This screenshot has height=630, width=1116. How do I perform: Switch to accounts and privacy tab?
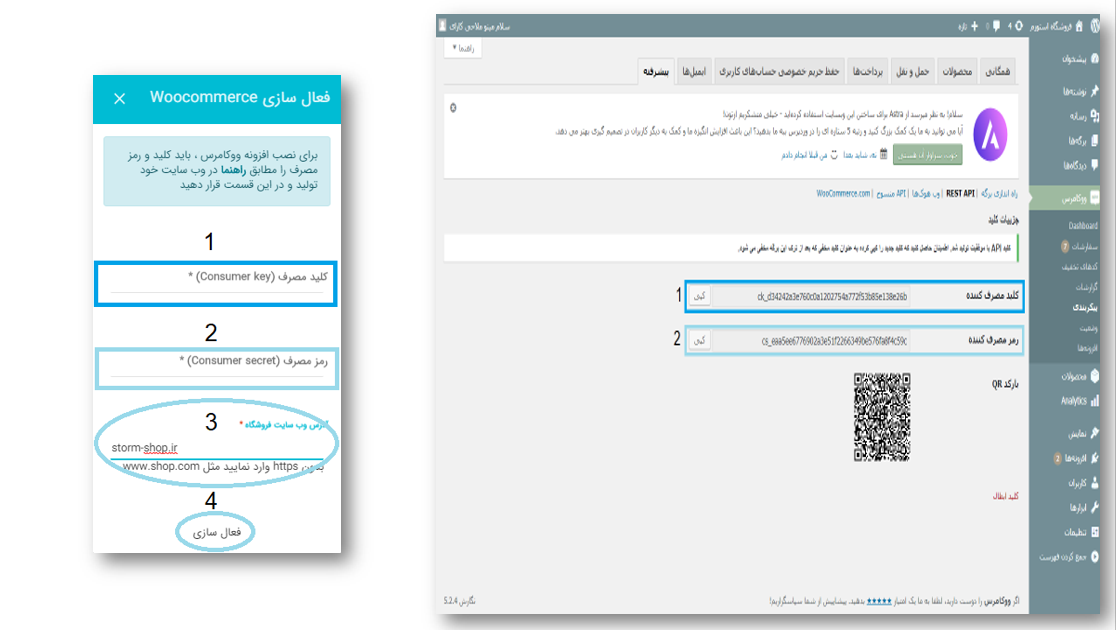pos(779,71)
